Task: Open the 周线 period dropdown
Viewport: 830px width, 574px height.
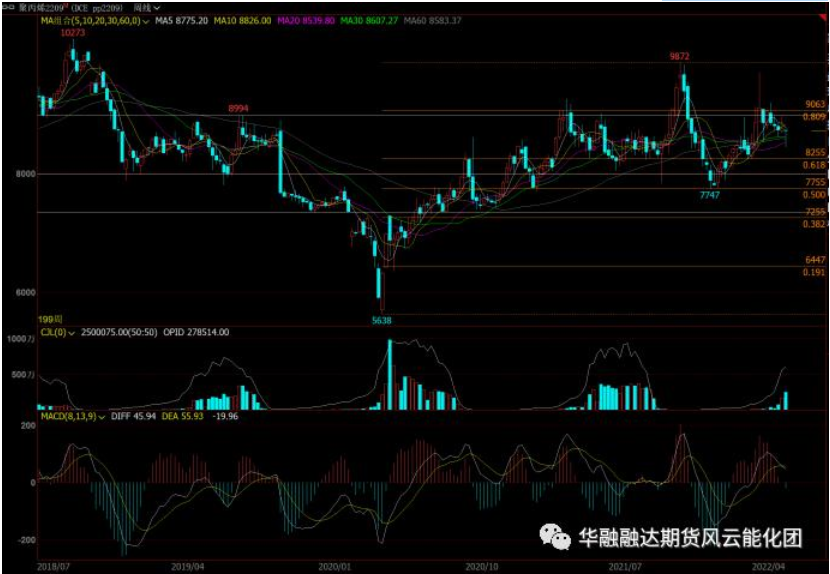Action: 147,8
